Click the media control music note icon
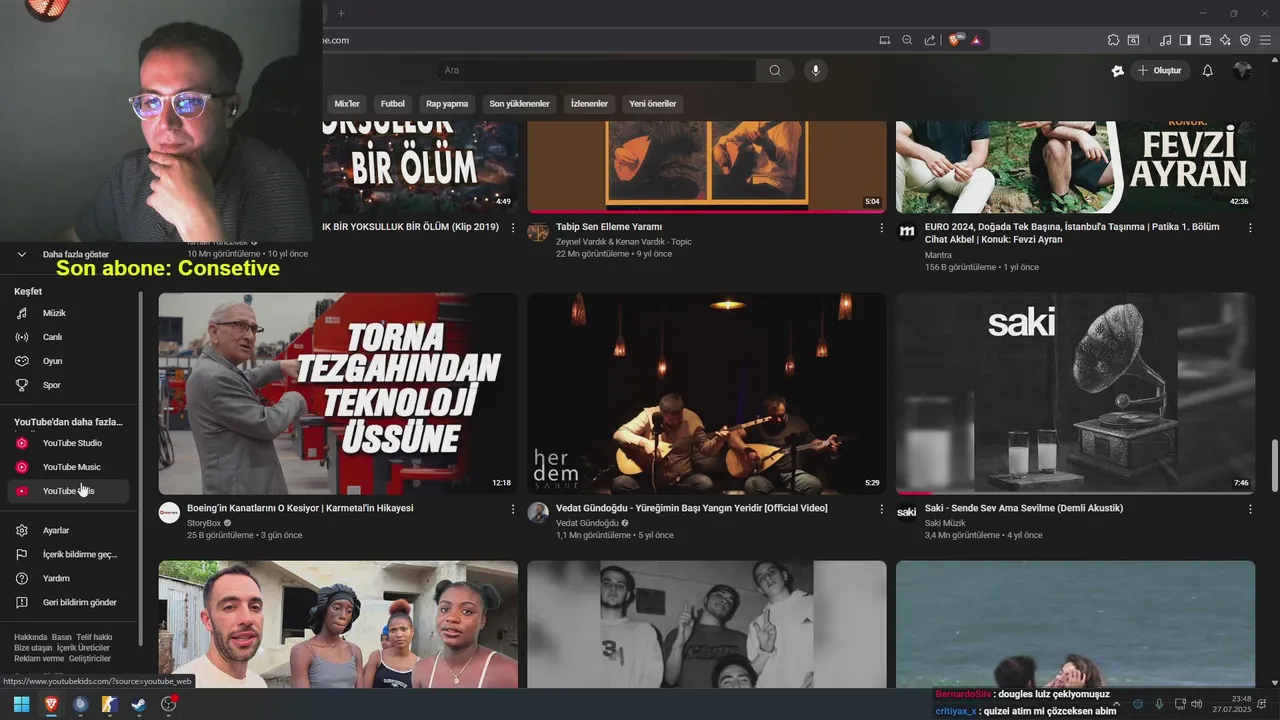The height and width of the screenshot is (720, 1280). point(1165,40)
